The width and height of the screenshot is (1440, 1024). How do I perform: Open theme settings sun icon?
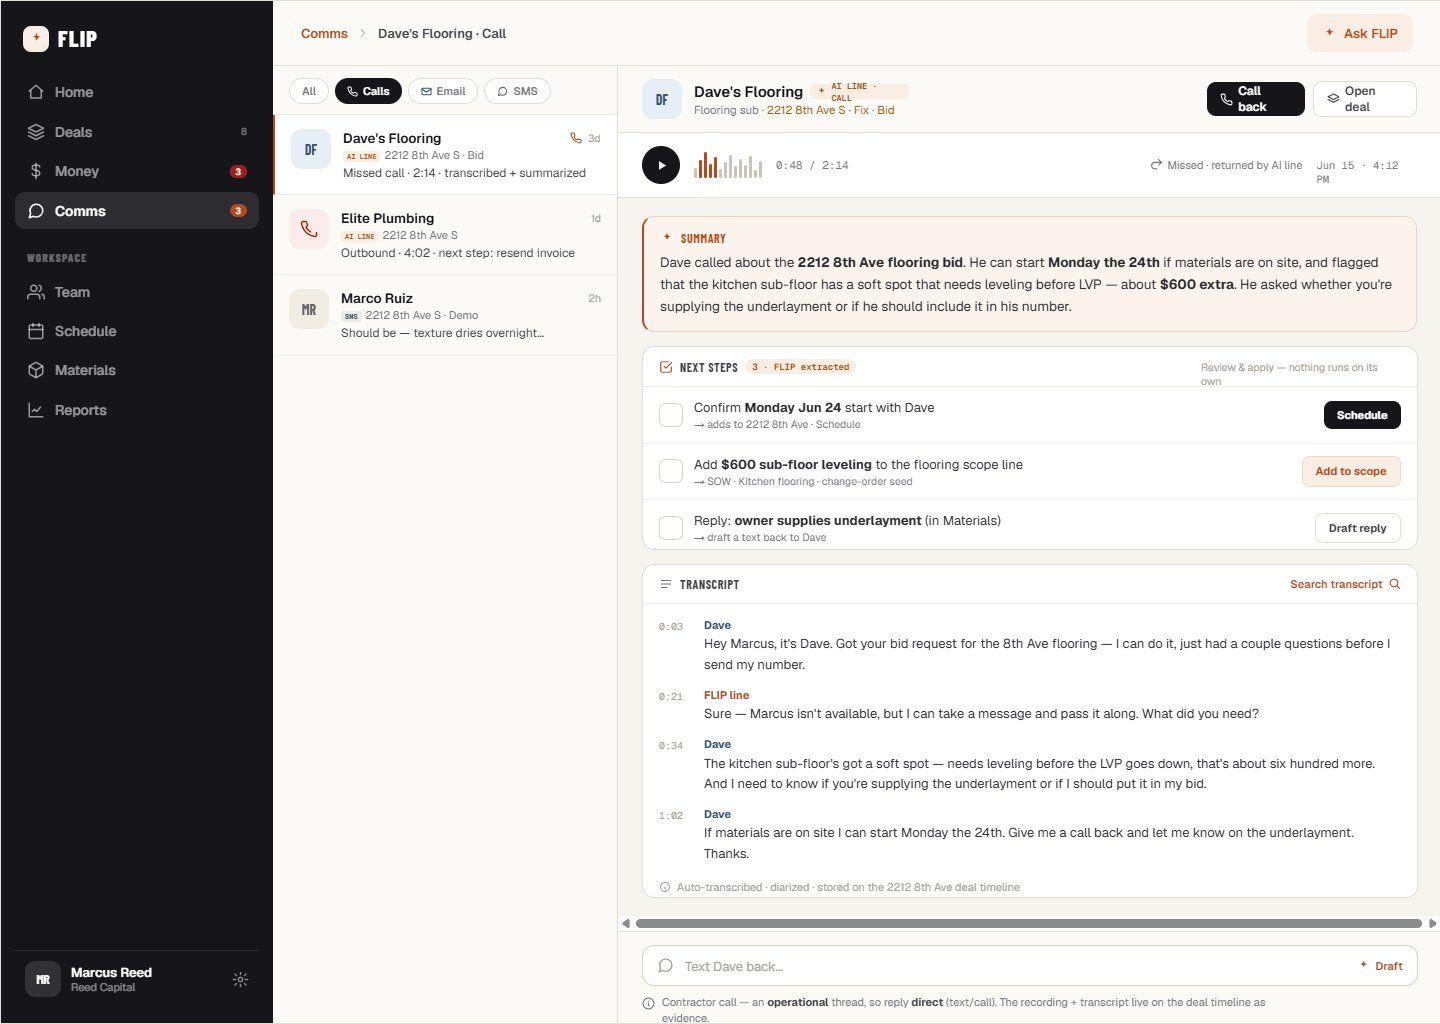point(240,980)
